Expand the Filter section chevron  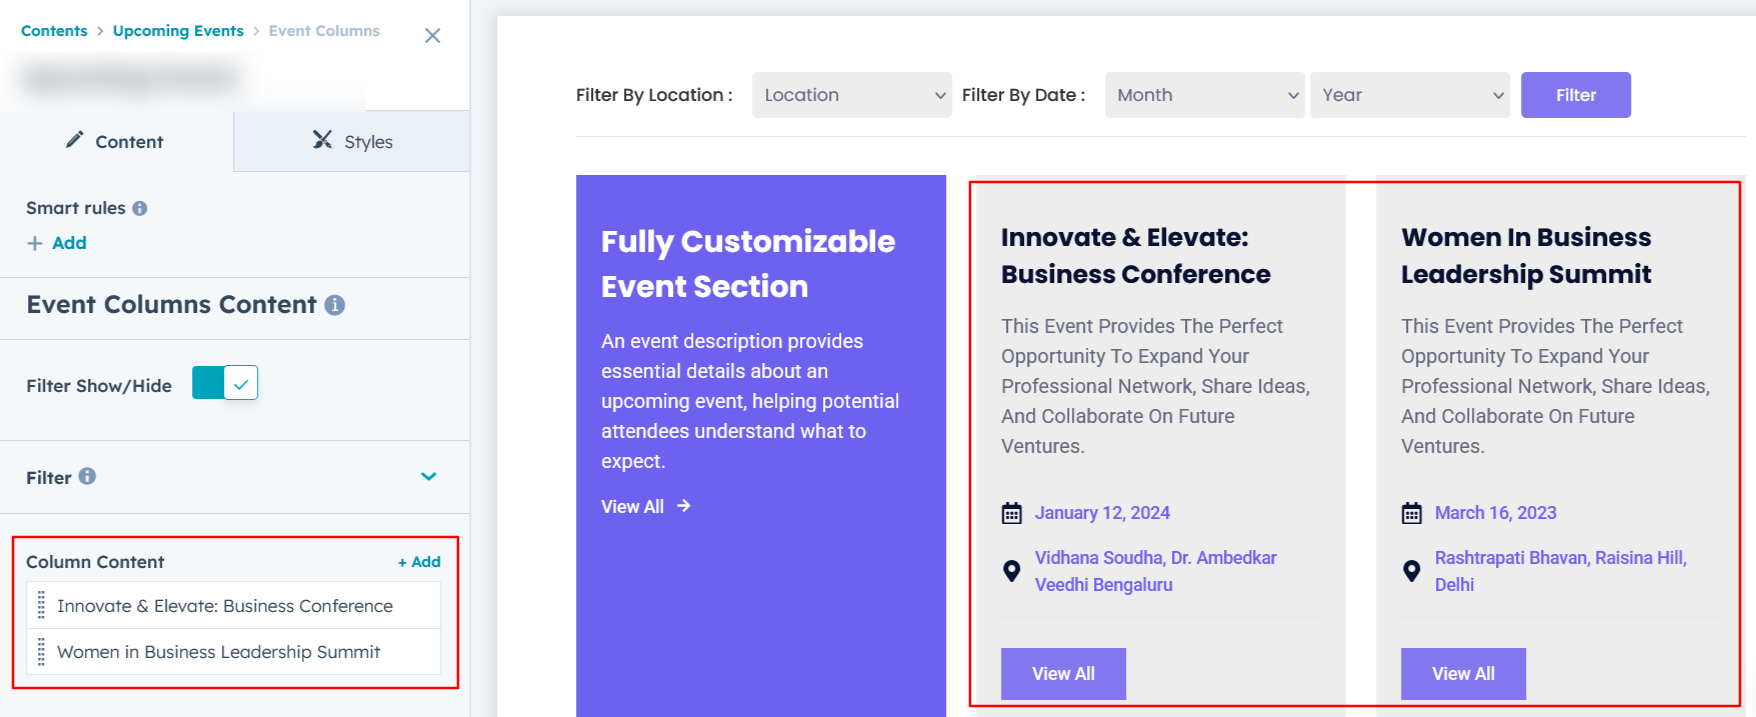tap(429, 477)
